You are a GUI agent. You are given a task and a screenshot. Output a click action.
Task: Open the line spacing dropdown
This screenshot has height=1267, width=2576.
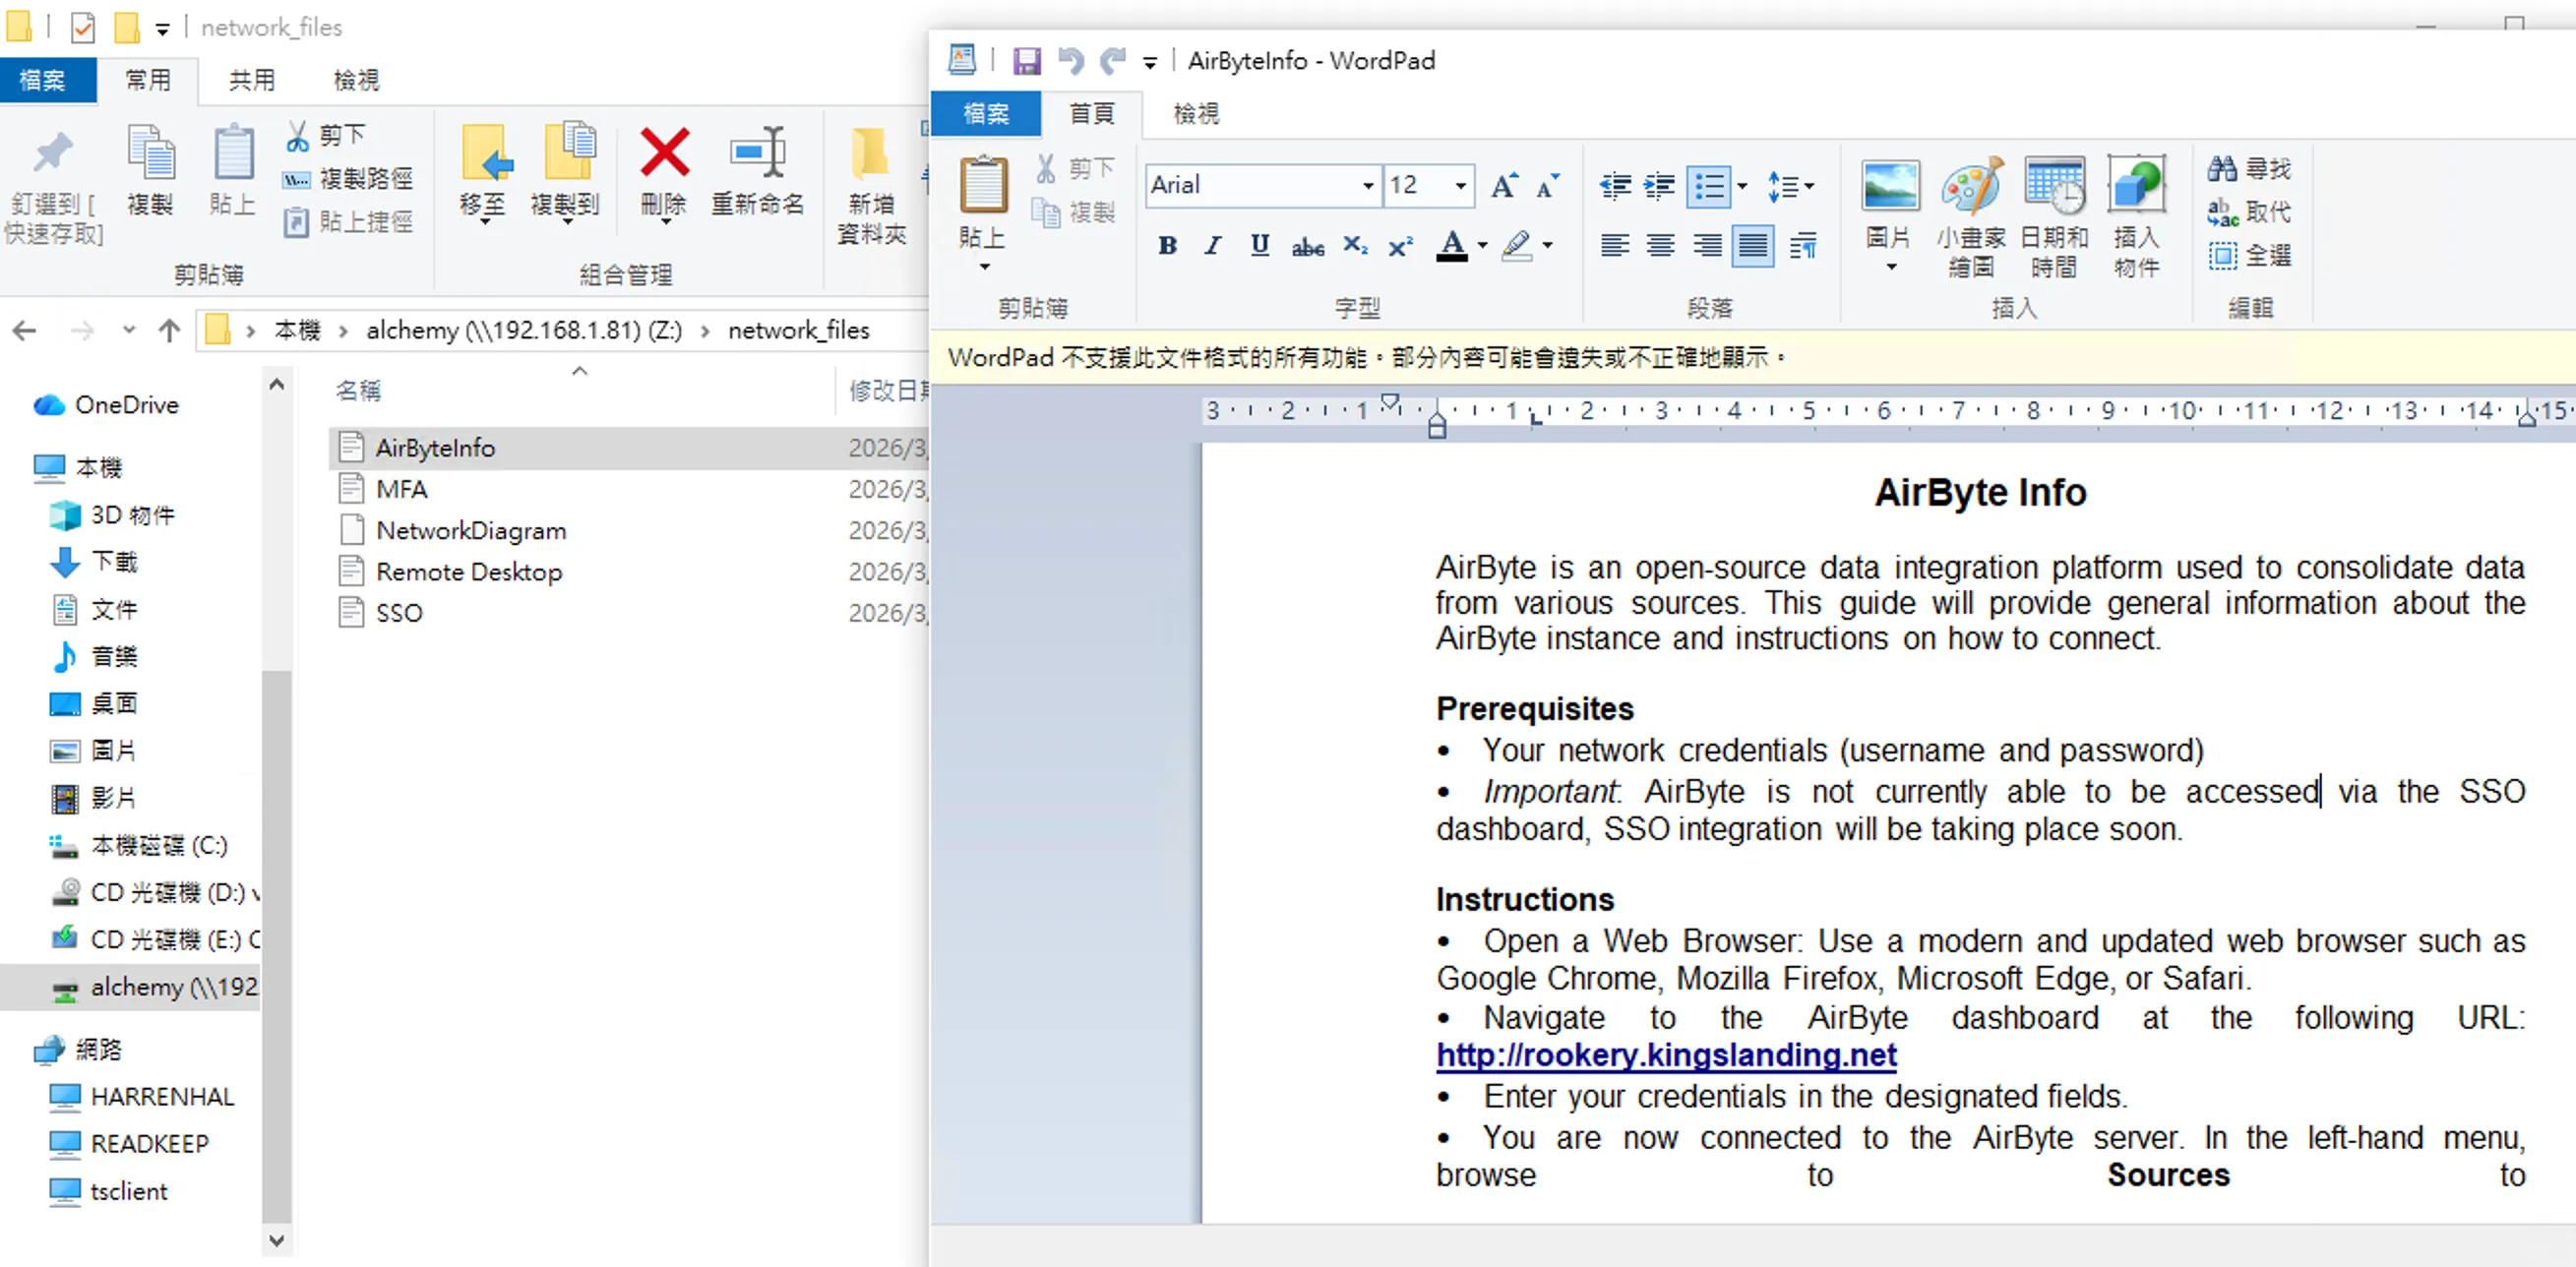pos(1790,186)
